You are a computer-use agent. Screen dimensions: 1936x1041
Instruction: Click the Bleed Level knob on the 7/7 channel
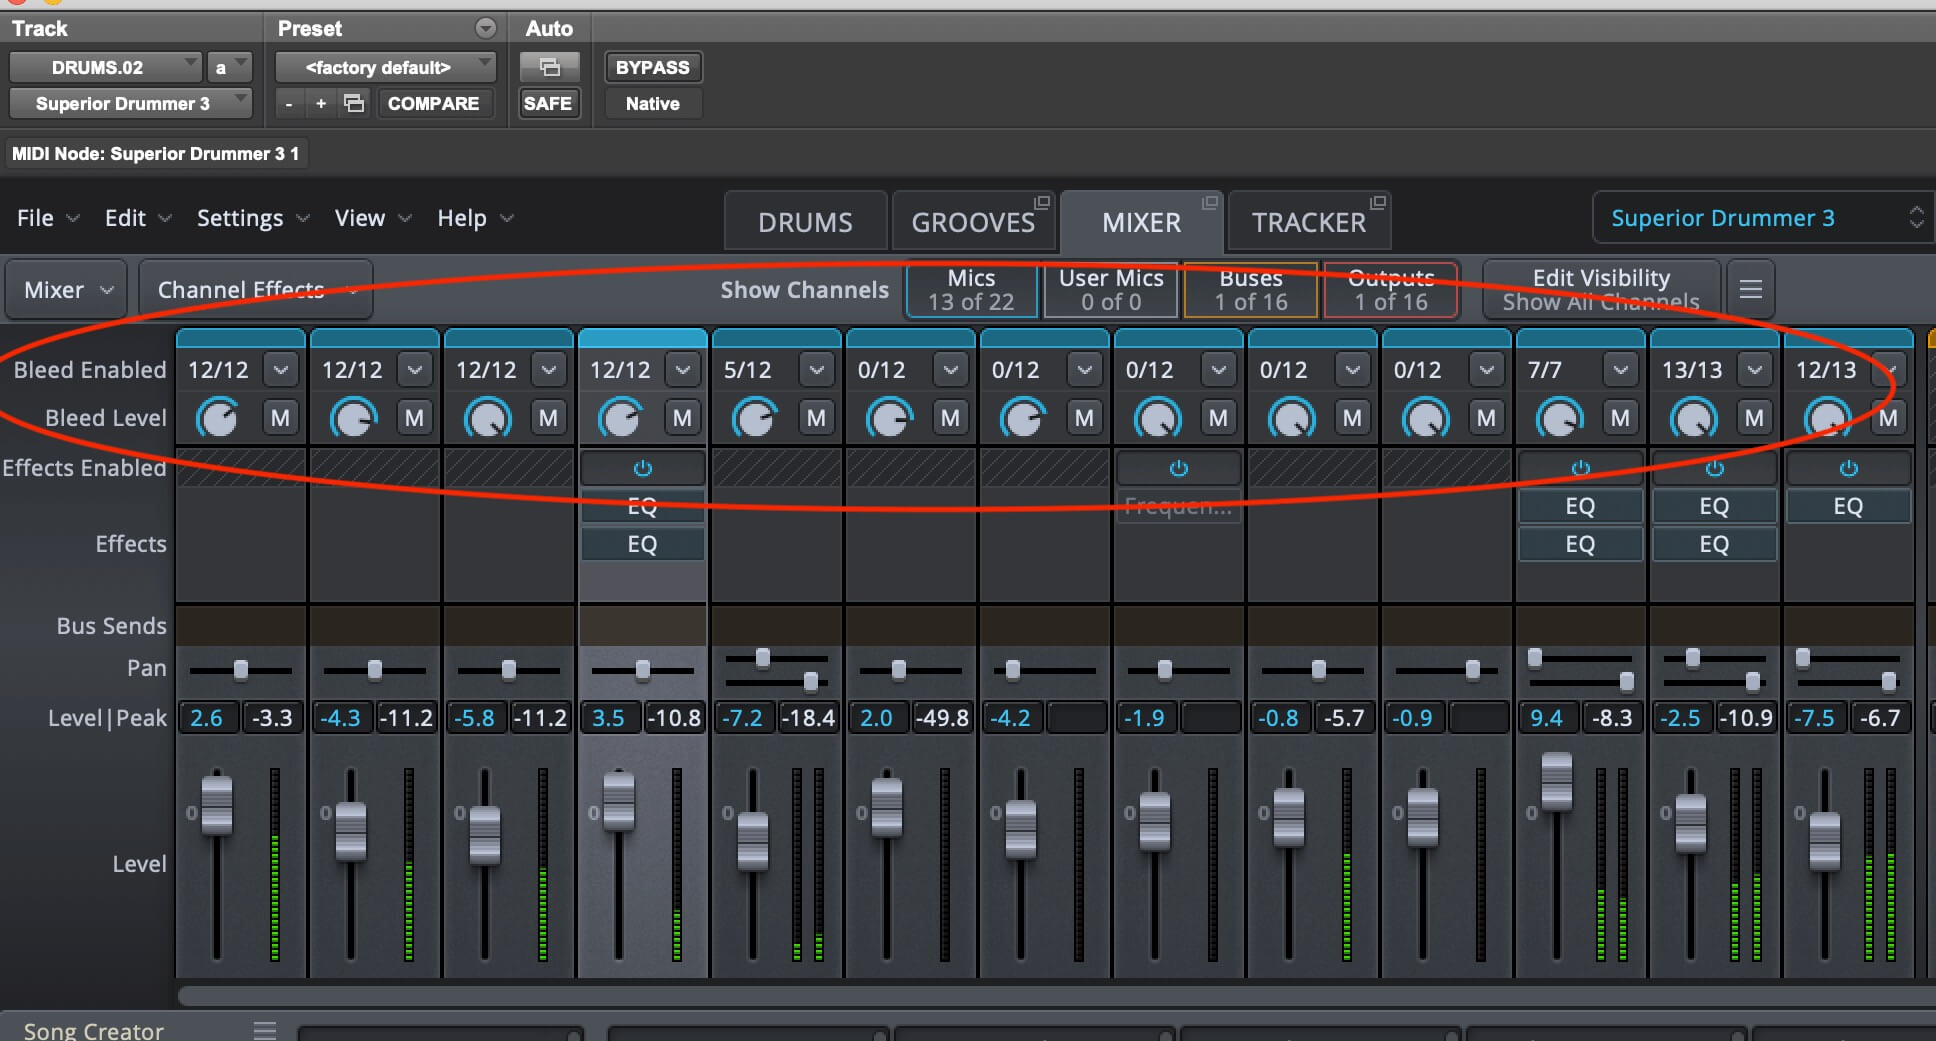(x=1558, y=418)
